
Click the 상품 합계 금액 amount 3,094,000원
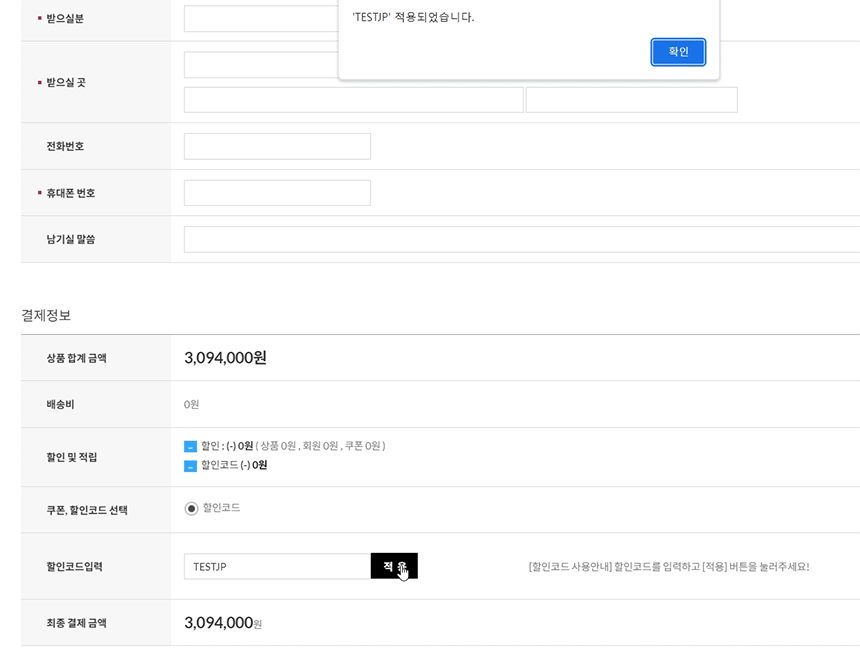[x=225, y=358]
